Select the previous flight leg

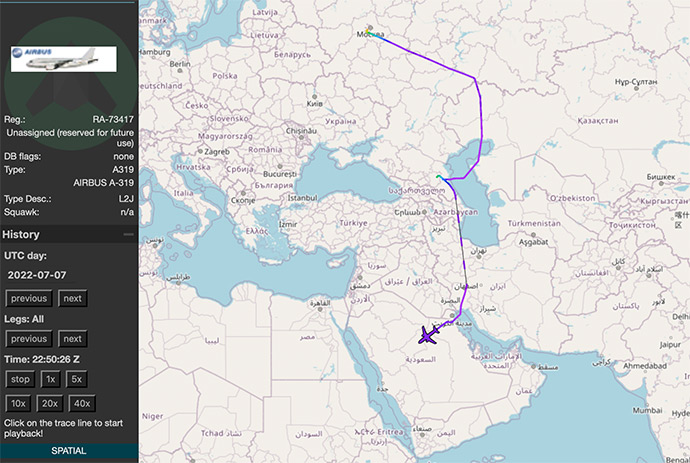point(29,339)
